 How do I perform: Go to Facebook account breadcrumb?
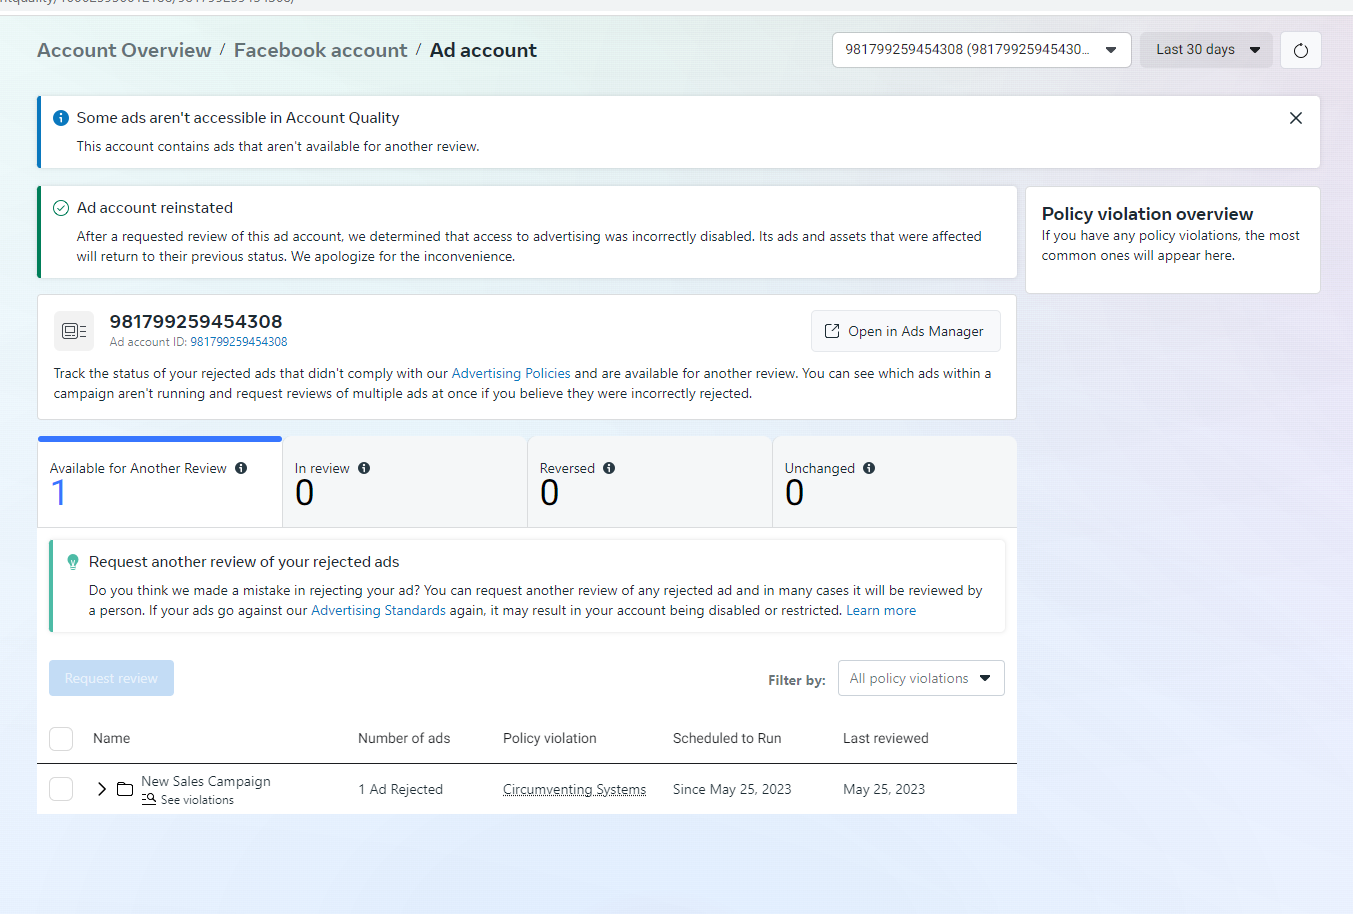point(320,50)
